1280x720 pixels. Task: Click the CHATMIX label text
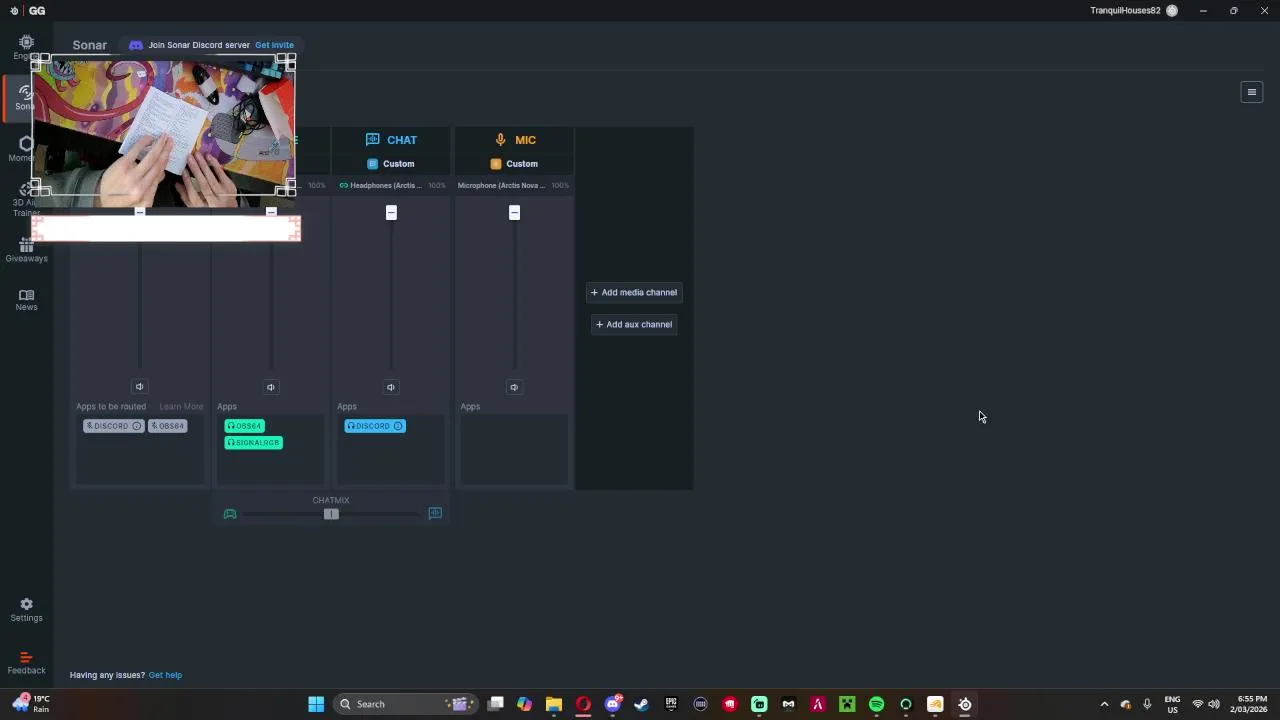[330, 500]
